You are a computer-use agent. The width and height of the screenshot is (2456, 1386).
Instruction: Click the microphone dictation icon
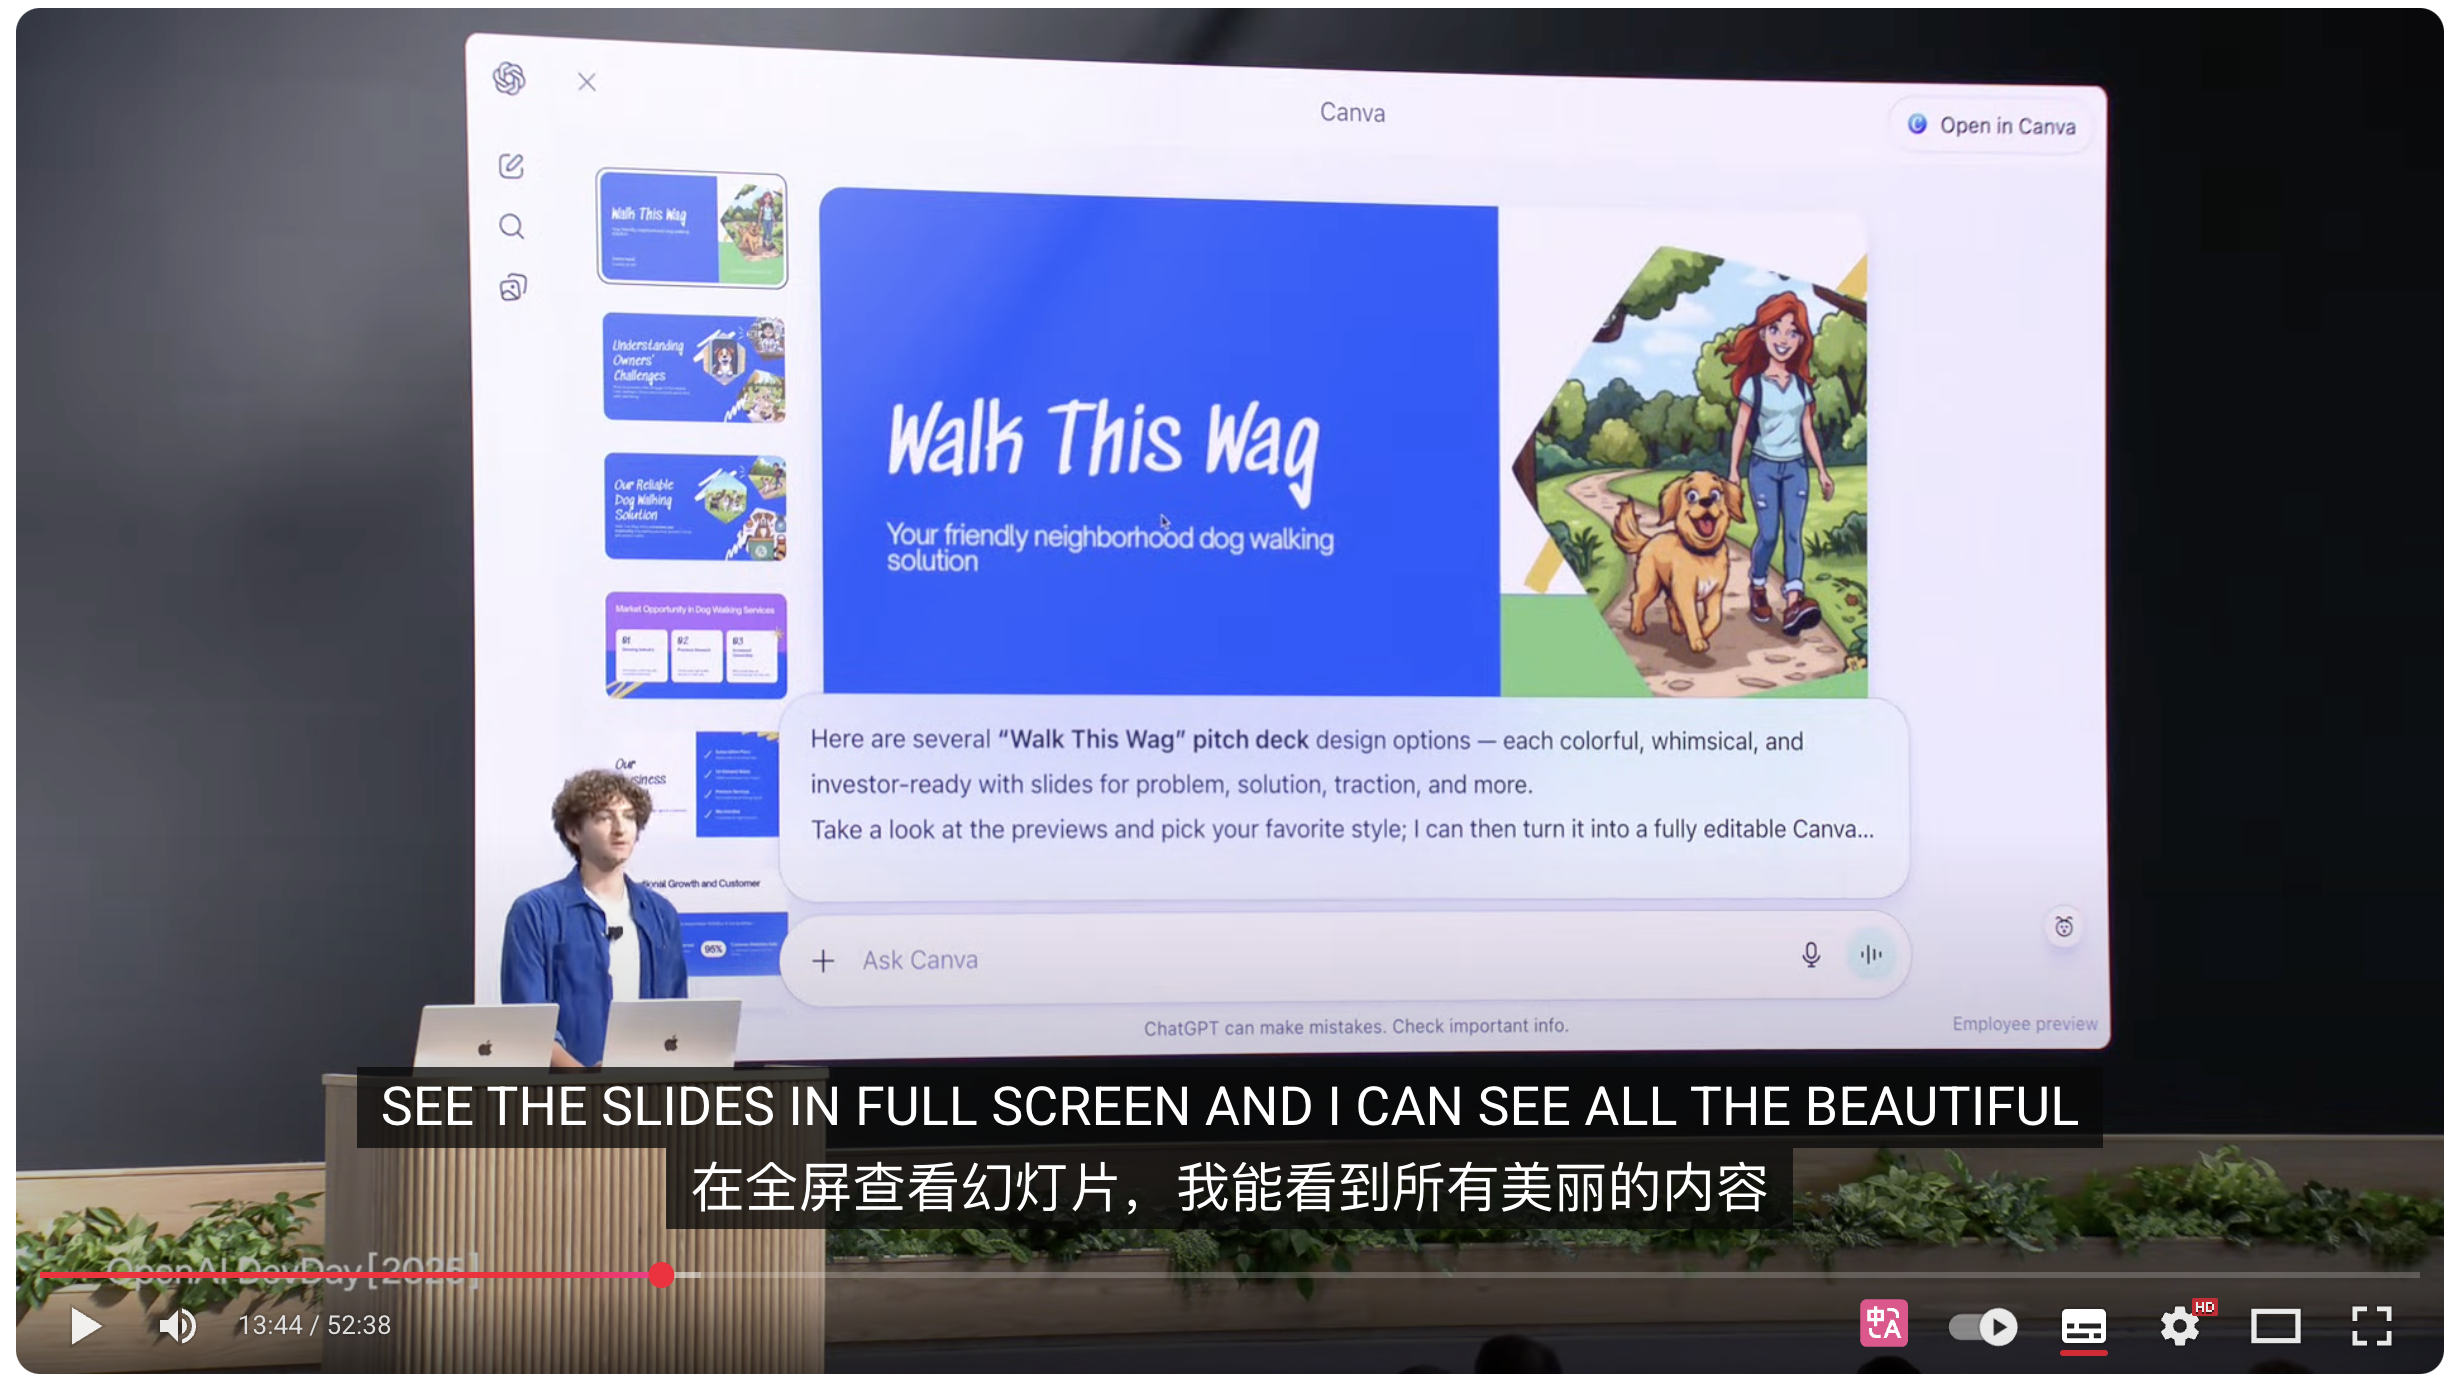pyautogui.click(x=1810, y=955)
